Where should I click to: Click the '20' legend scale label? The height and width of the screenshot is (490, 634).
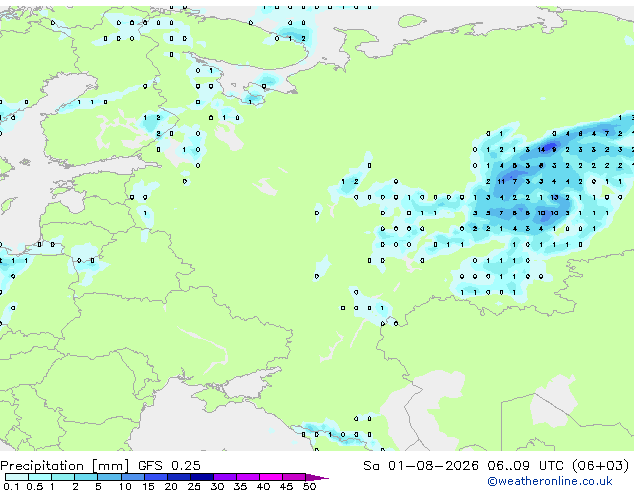(171, 486)
